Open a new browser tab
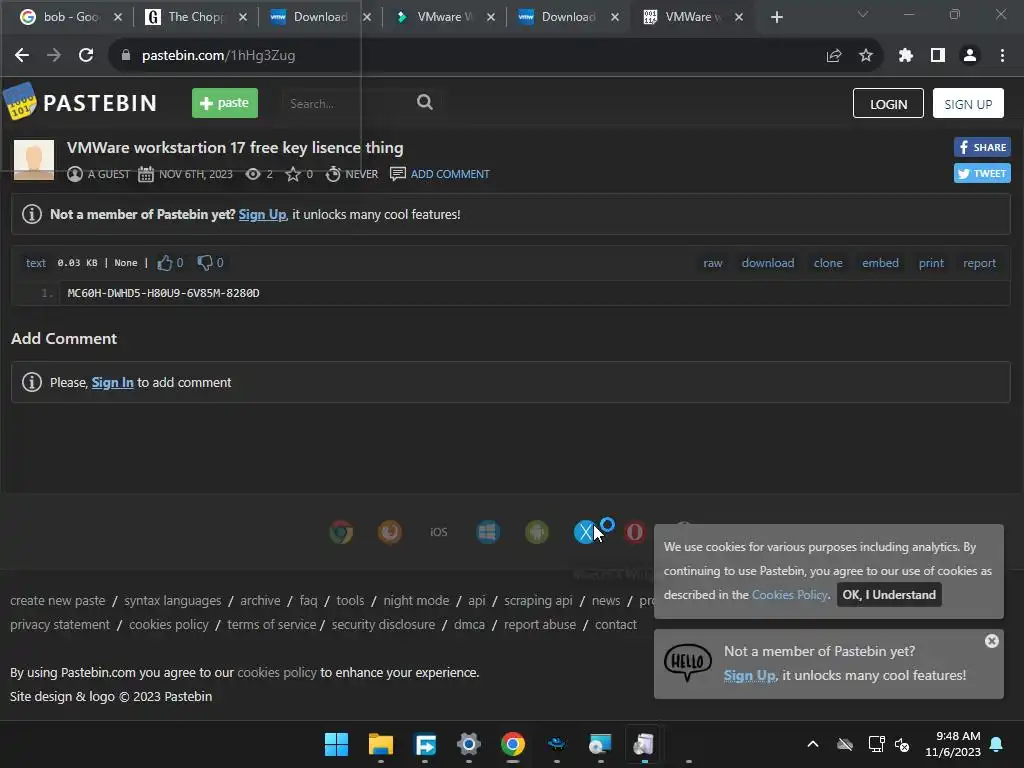 tap(776, 17)
